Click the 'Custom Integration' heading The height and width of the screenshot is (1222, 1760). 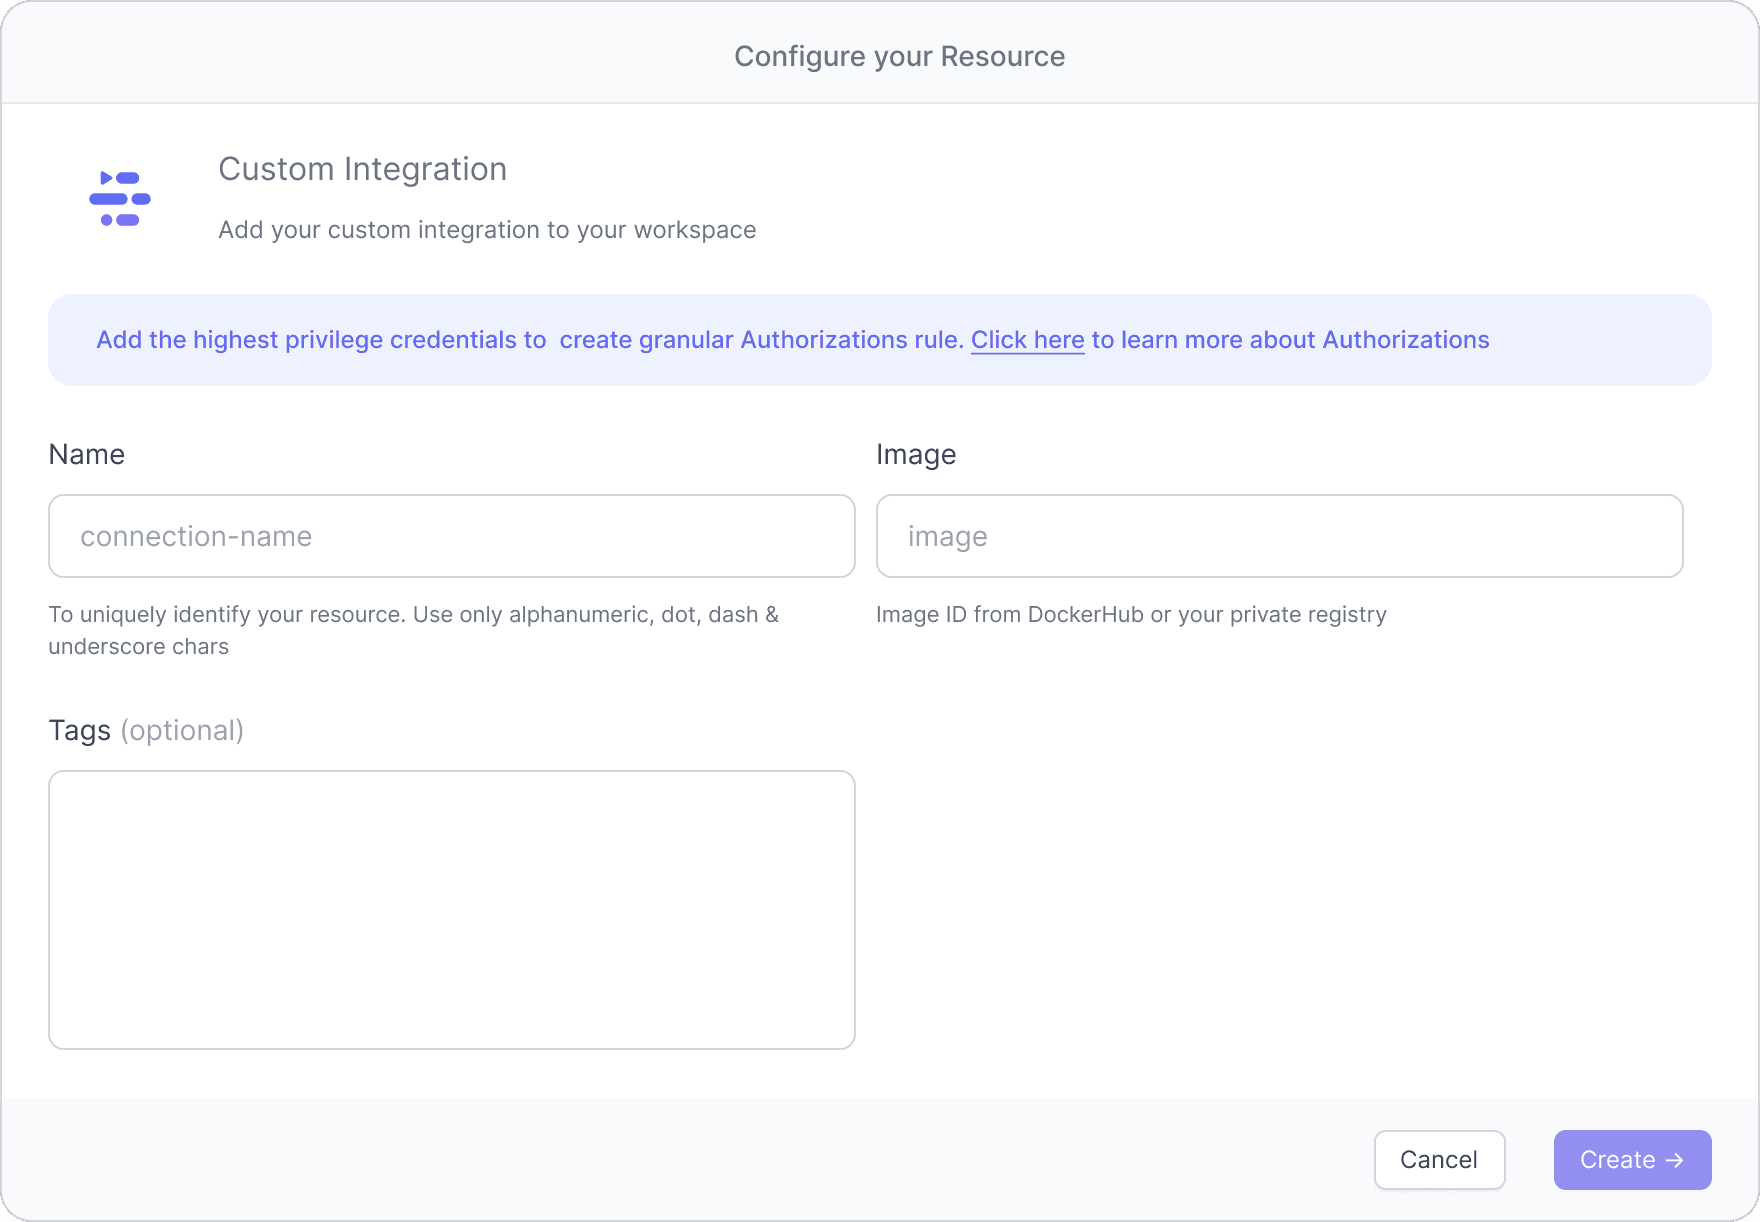point(362,170)
